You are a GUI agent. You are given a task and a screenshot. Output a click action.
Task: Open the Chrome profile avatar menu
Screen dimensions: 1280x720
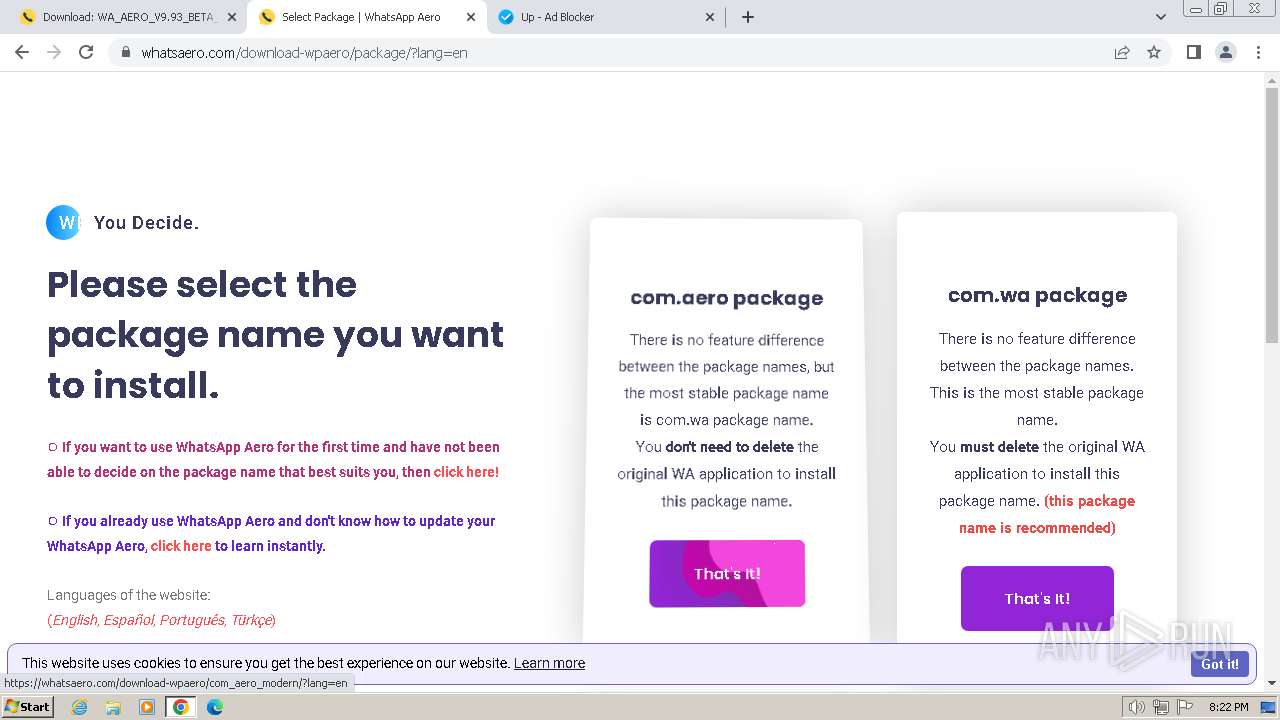click(x=1225, y=52)
